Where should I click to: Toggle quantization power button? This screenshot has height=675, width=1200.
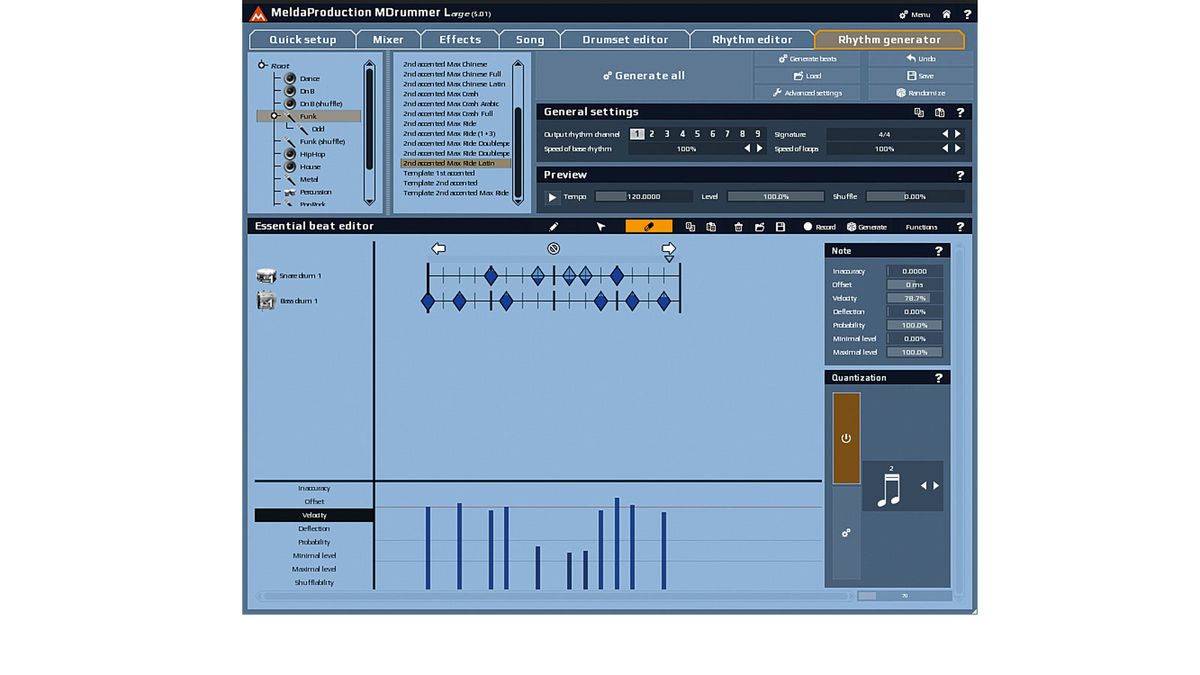pos(846,438)
